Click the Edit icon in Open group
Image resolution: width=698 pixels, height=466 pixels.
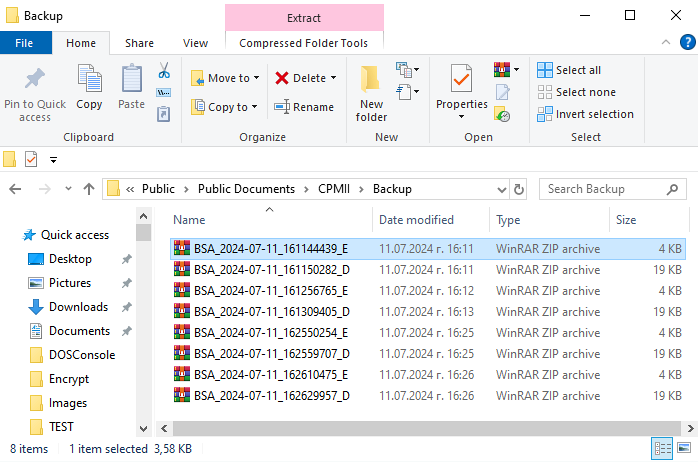[x=503, y=92]
